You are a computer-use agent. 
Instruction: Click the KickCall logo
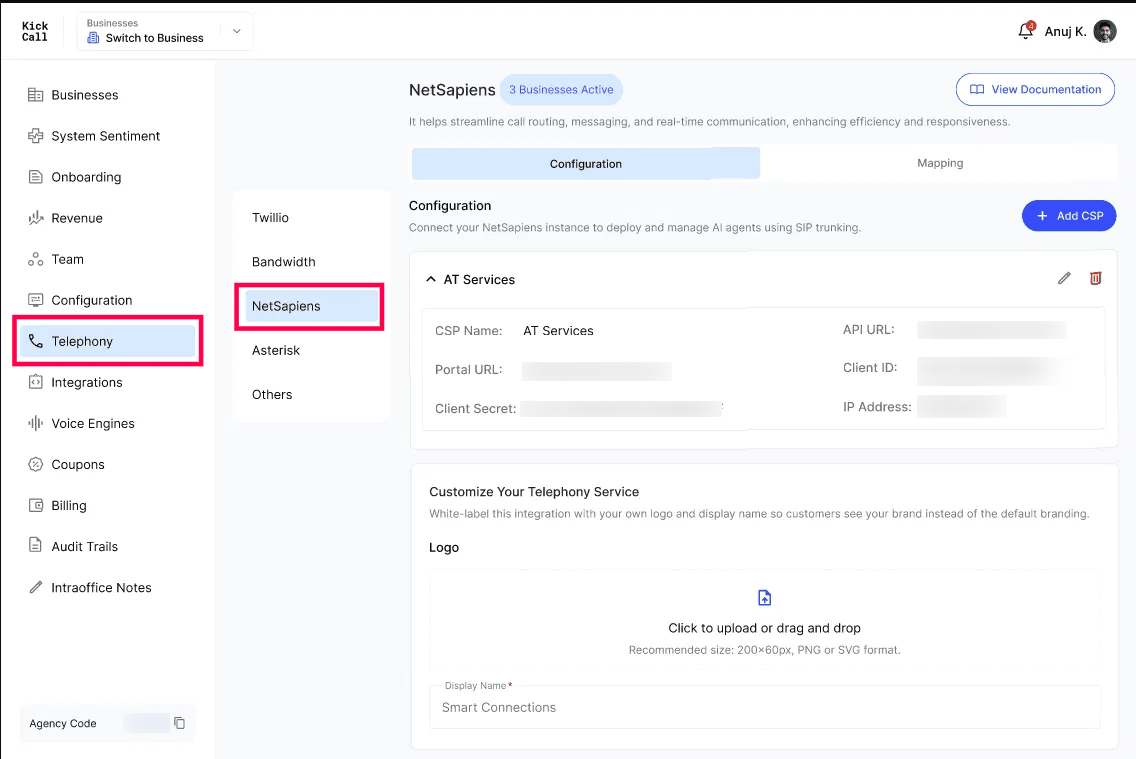(34, 31)
